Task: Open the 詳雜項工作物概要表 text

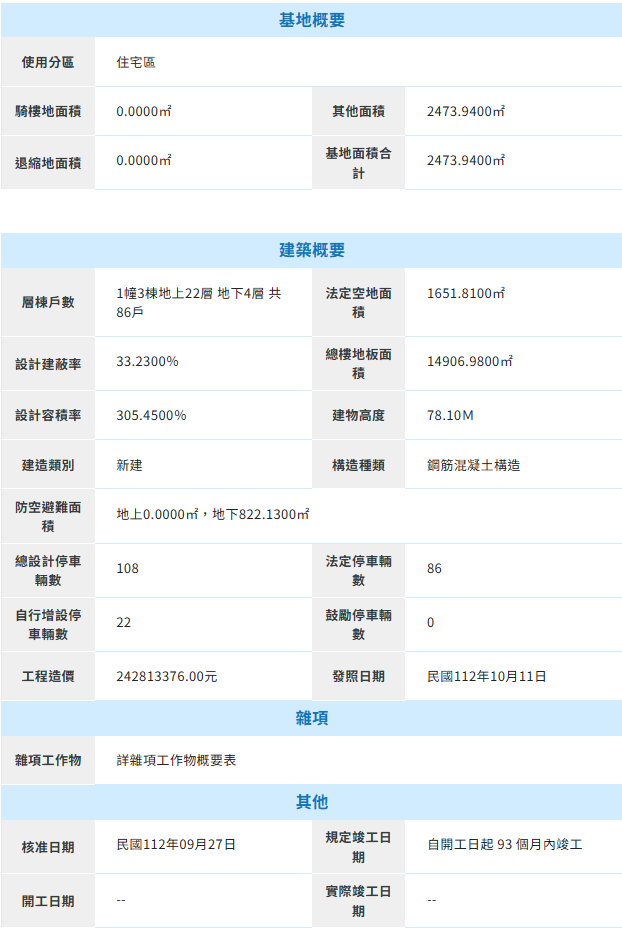Action: click(x=176, y=760)
